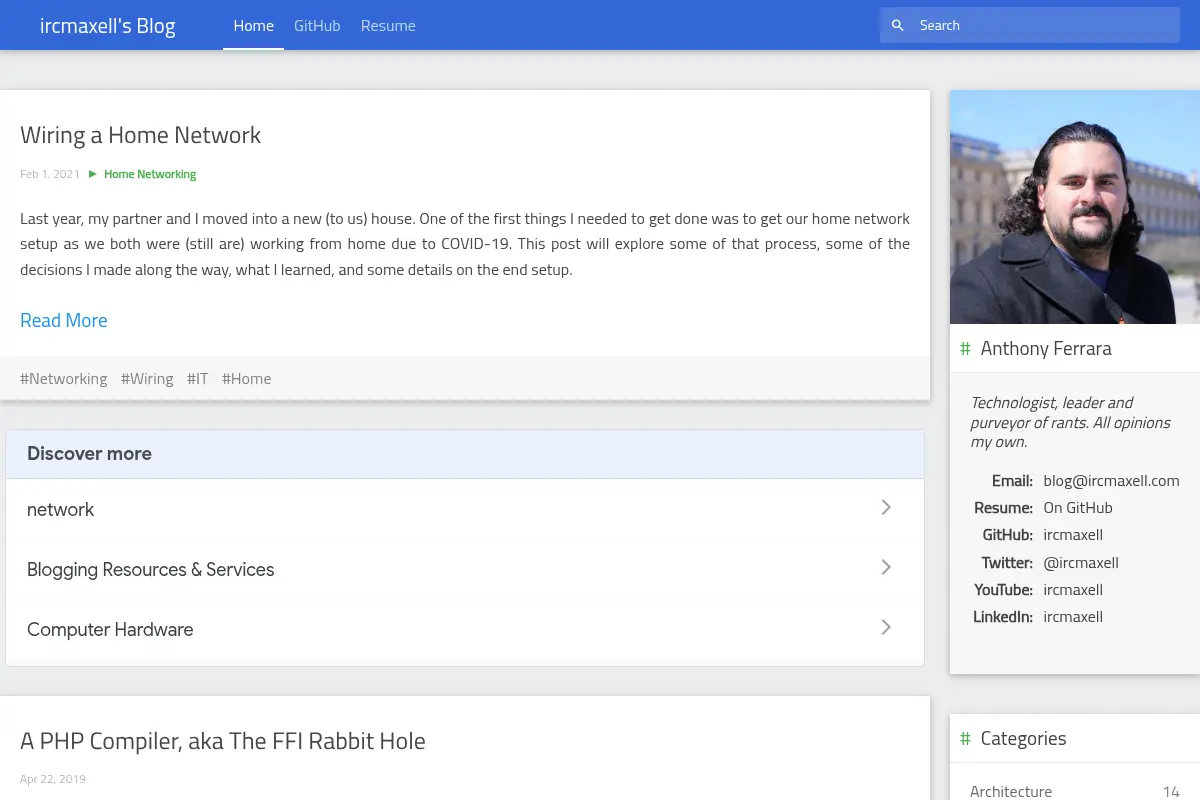Open the Resume nav item
Image resolution: width=1200 pixels, height=800 pixels.
coord(388,26)
